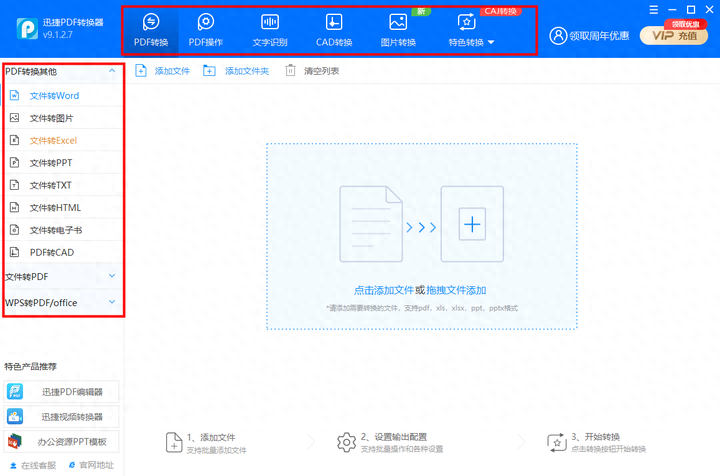Viewport: 720px width, 476px height.
Task: Click the VIP 充值 button
Action: (674, 36)
